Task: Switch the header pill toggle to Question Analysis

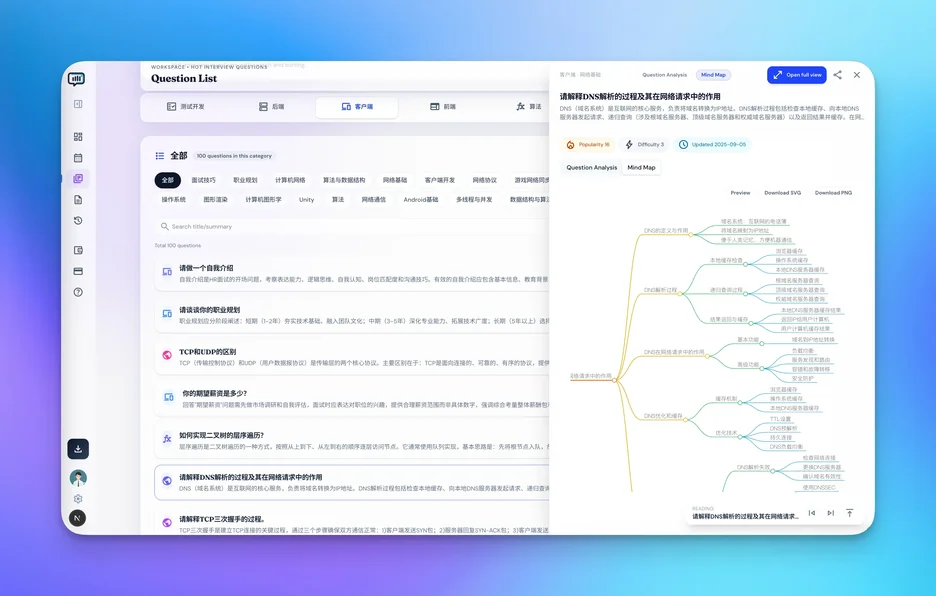Action: click(x=665, y=74)
